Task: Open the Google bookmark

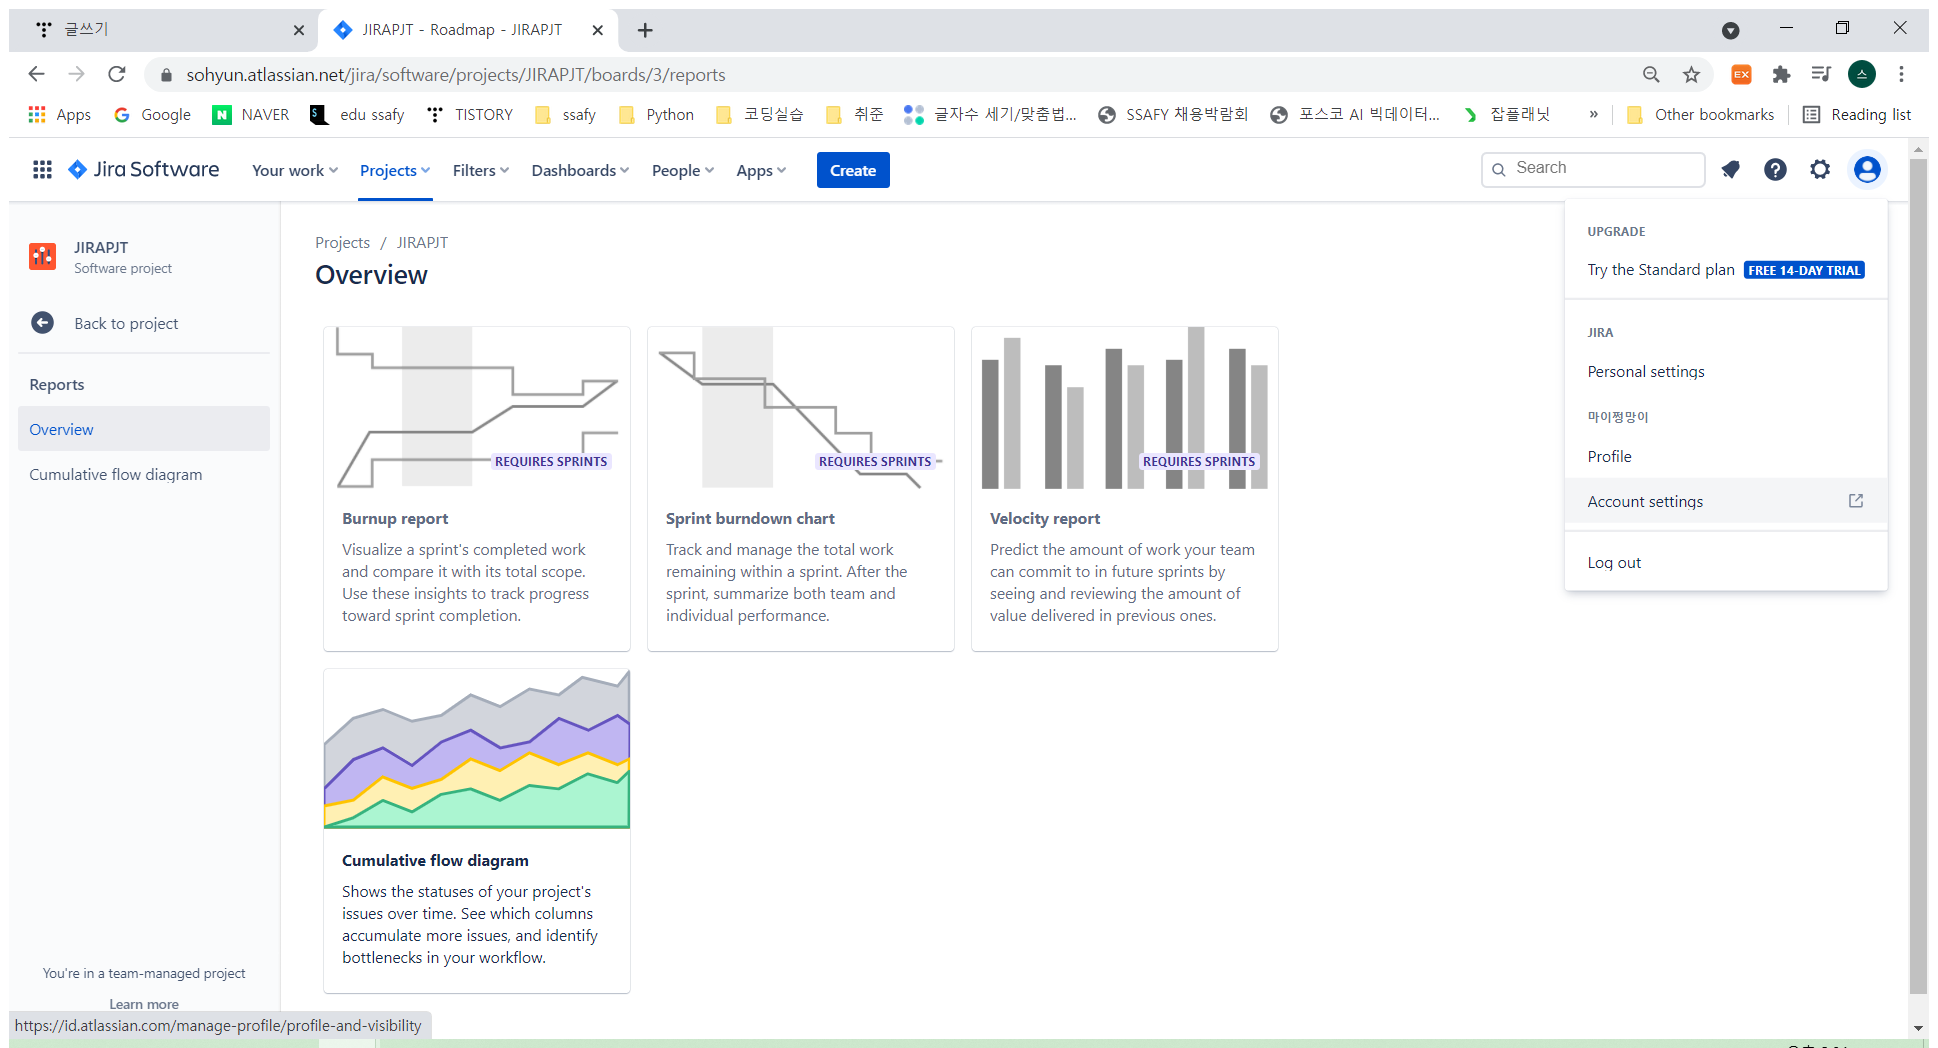Action: tap(152, 115)
